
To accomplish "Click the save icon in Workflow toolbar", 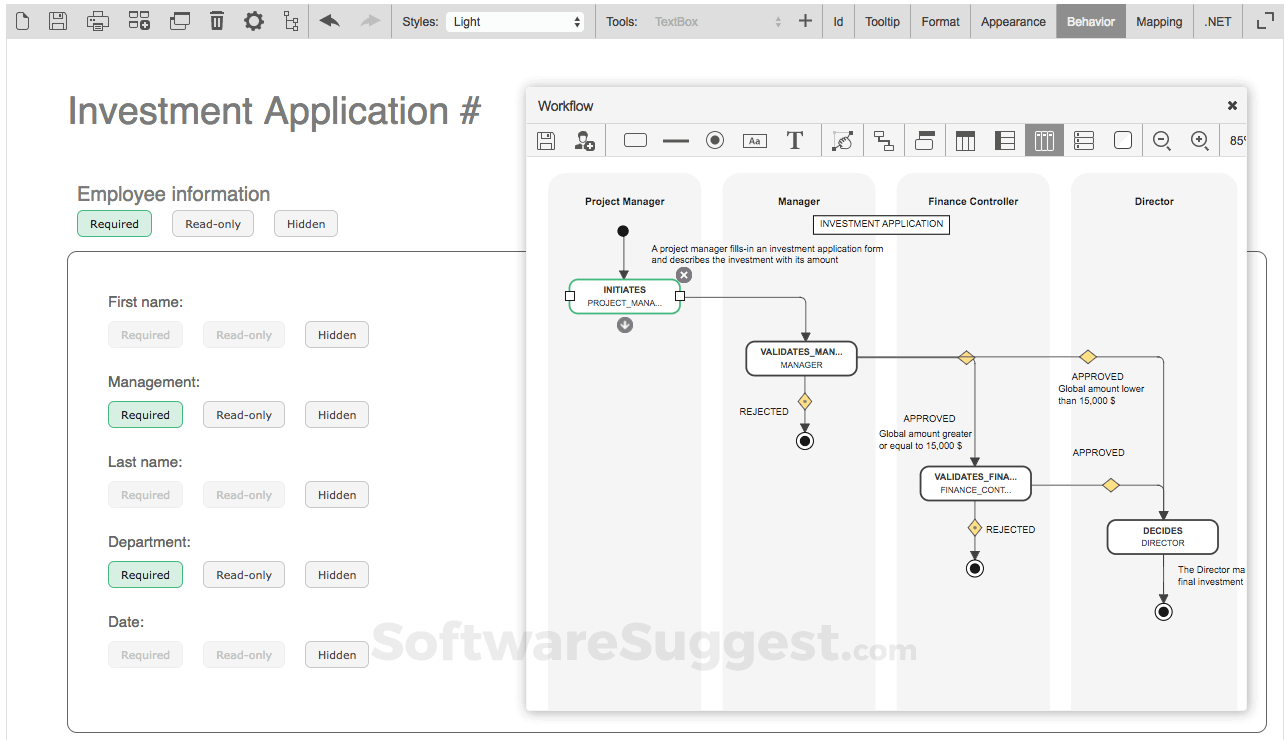I will click(545, 140).
